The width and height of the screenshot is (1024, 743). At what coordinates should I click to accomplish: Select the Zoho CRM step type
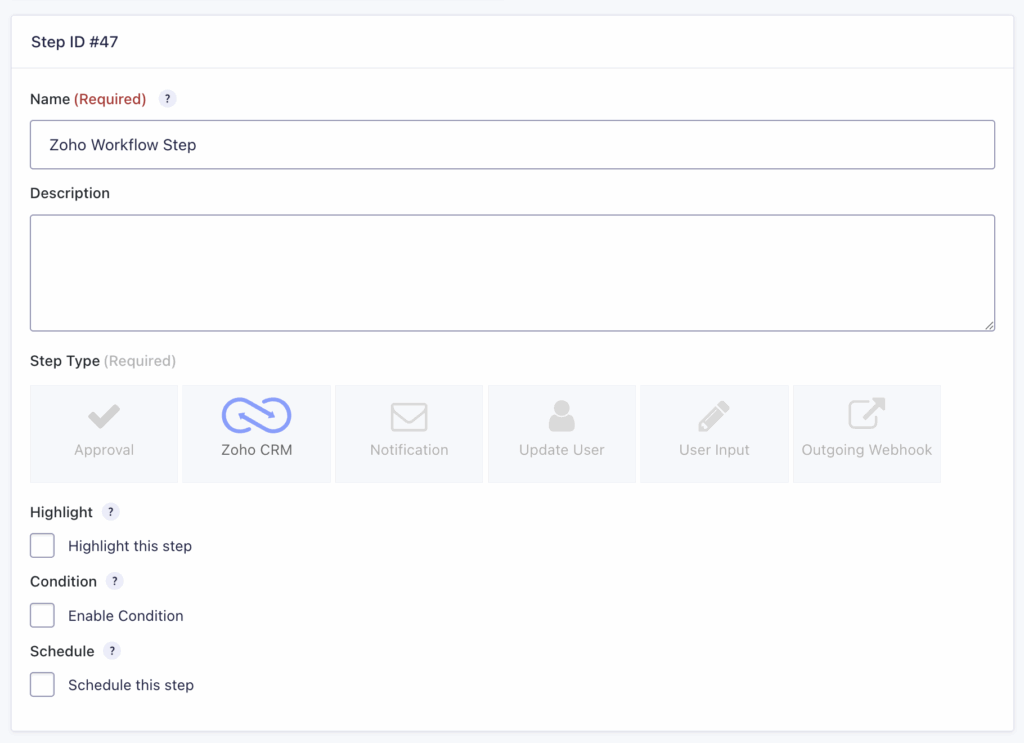[256, 433]
